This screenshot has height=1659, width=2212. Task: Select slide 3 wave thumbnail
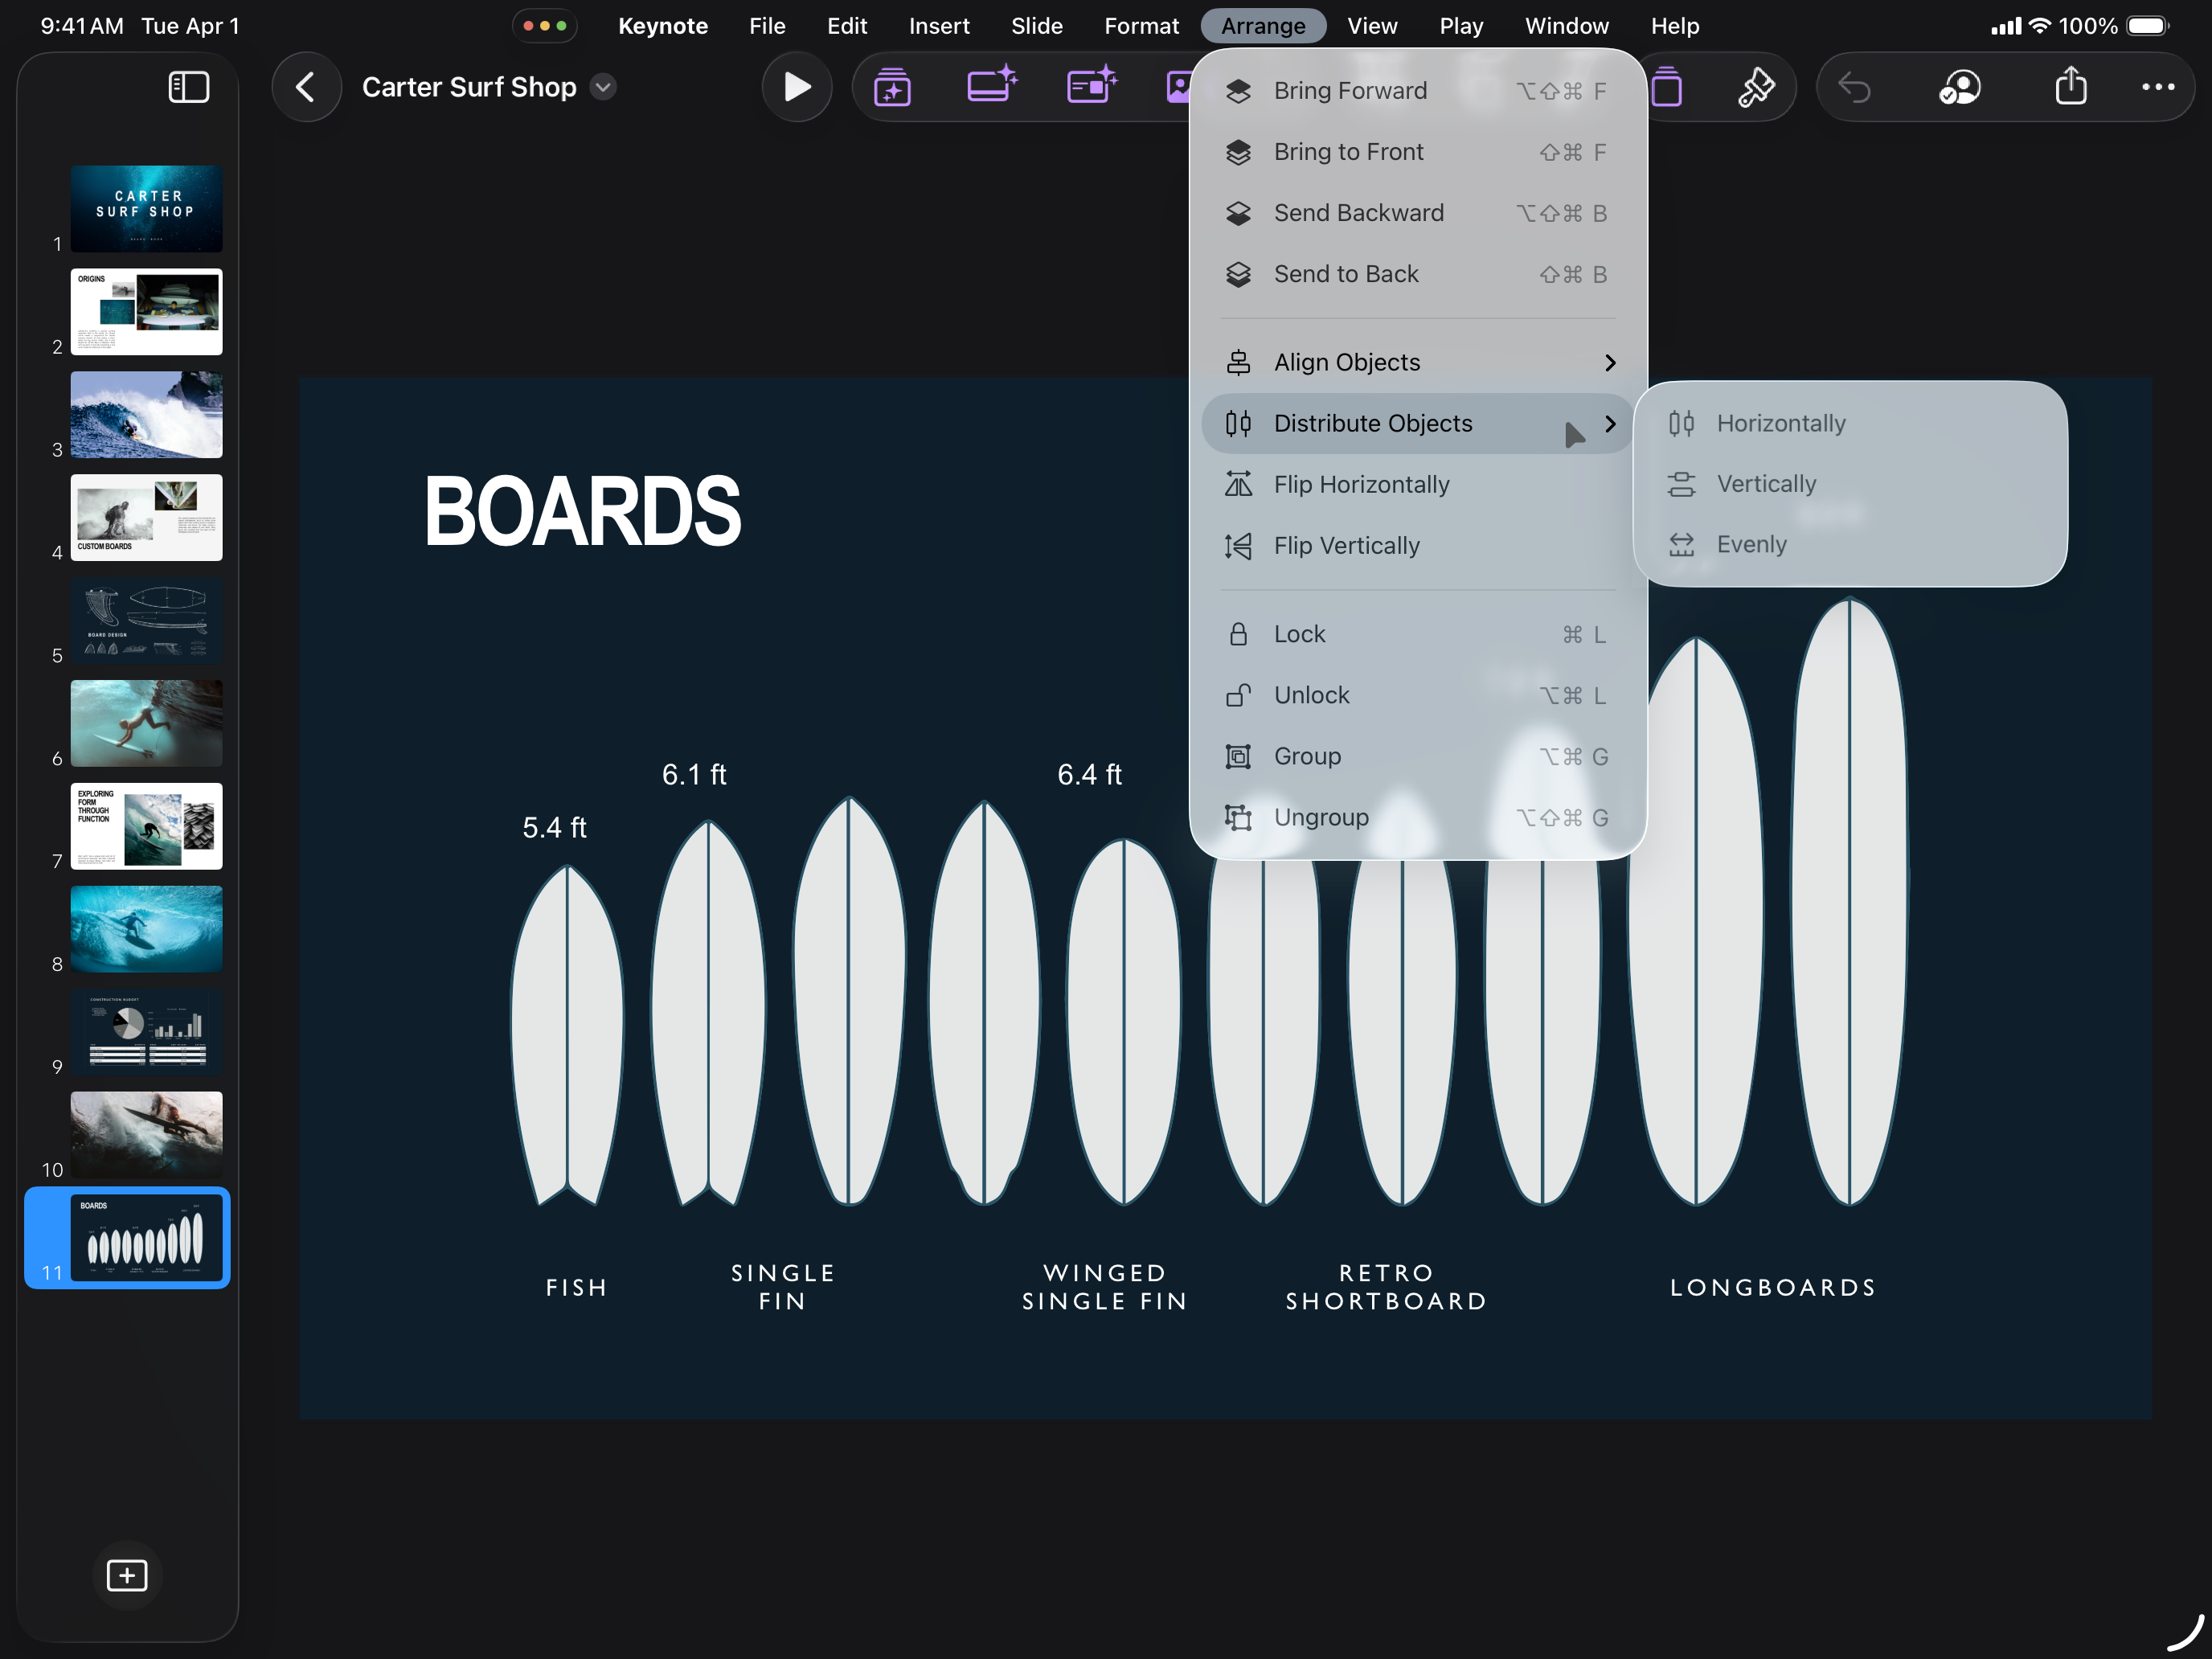point(147,415)
